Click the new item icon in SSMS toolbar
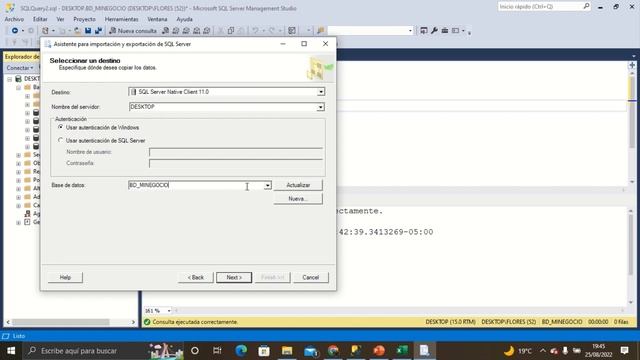 pyautogui.click(x=45, y=31)
